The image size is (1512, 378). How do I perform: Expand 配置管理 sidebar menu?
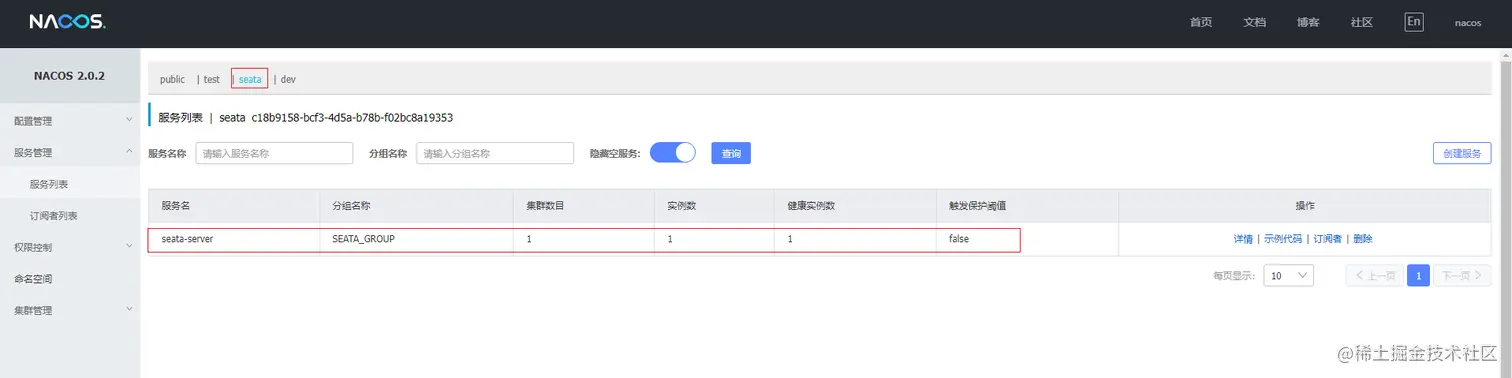point(70,121)
